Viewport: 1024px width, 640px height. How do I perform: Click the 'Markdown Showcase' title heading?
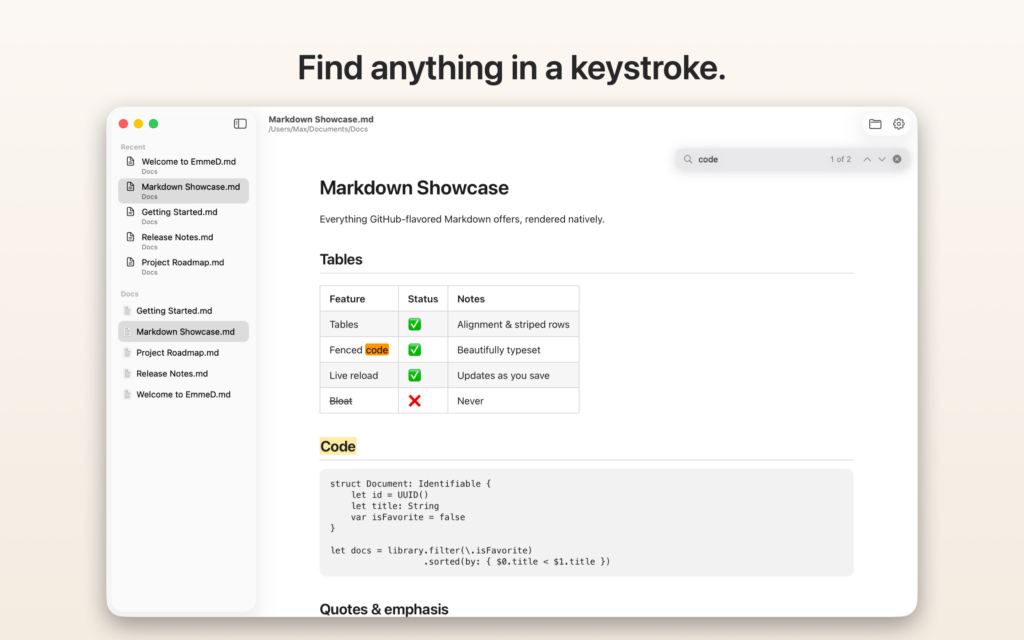pos(414,188)
